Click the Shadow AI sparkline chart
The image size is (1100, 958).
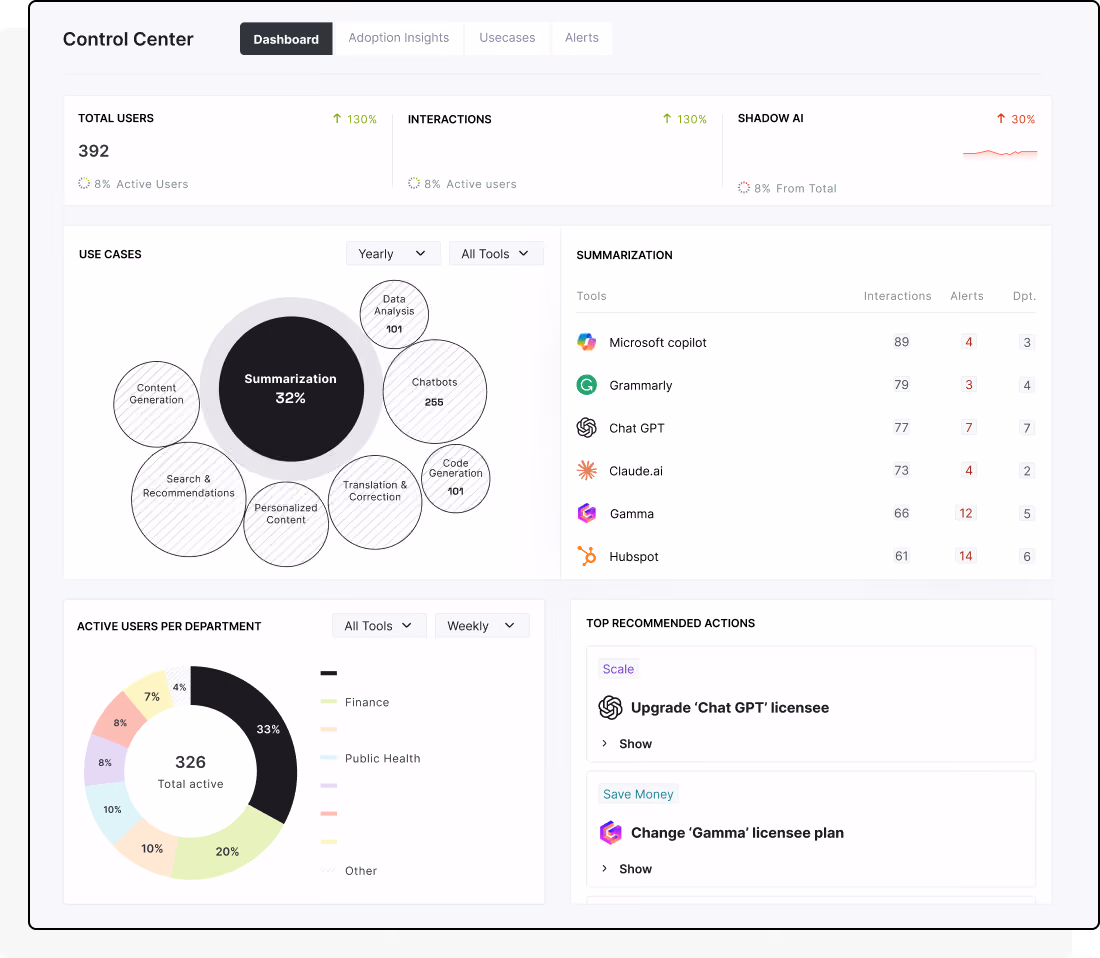1000,152
